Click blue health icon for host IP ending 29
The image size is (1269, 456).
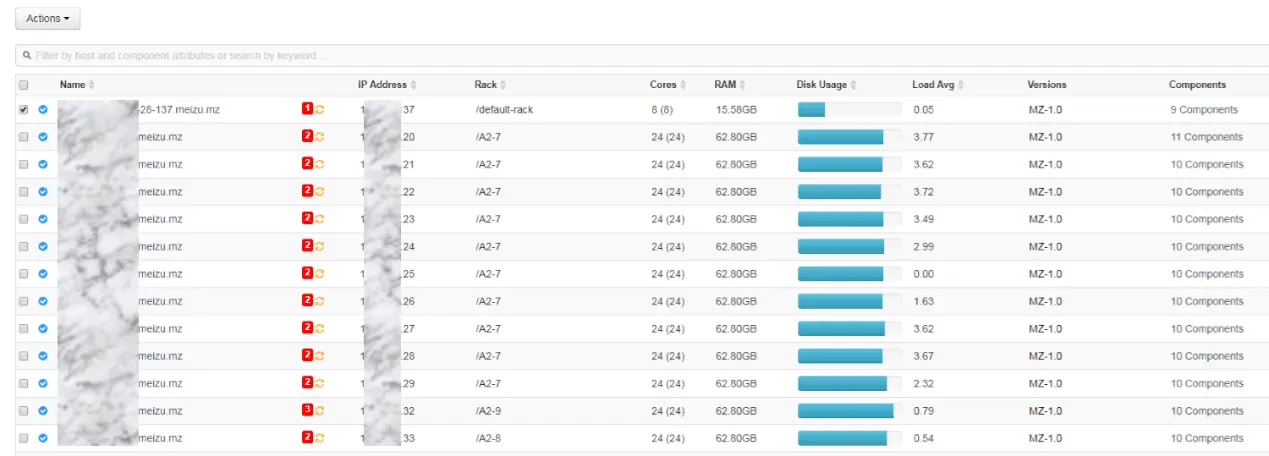43,384
